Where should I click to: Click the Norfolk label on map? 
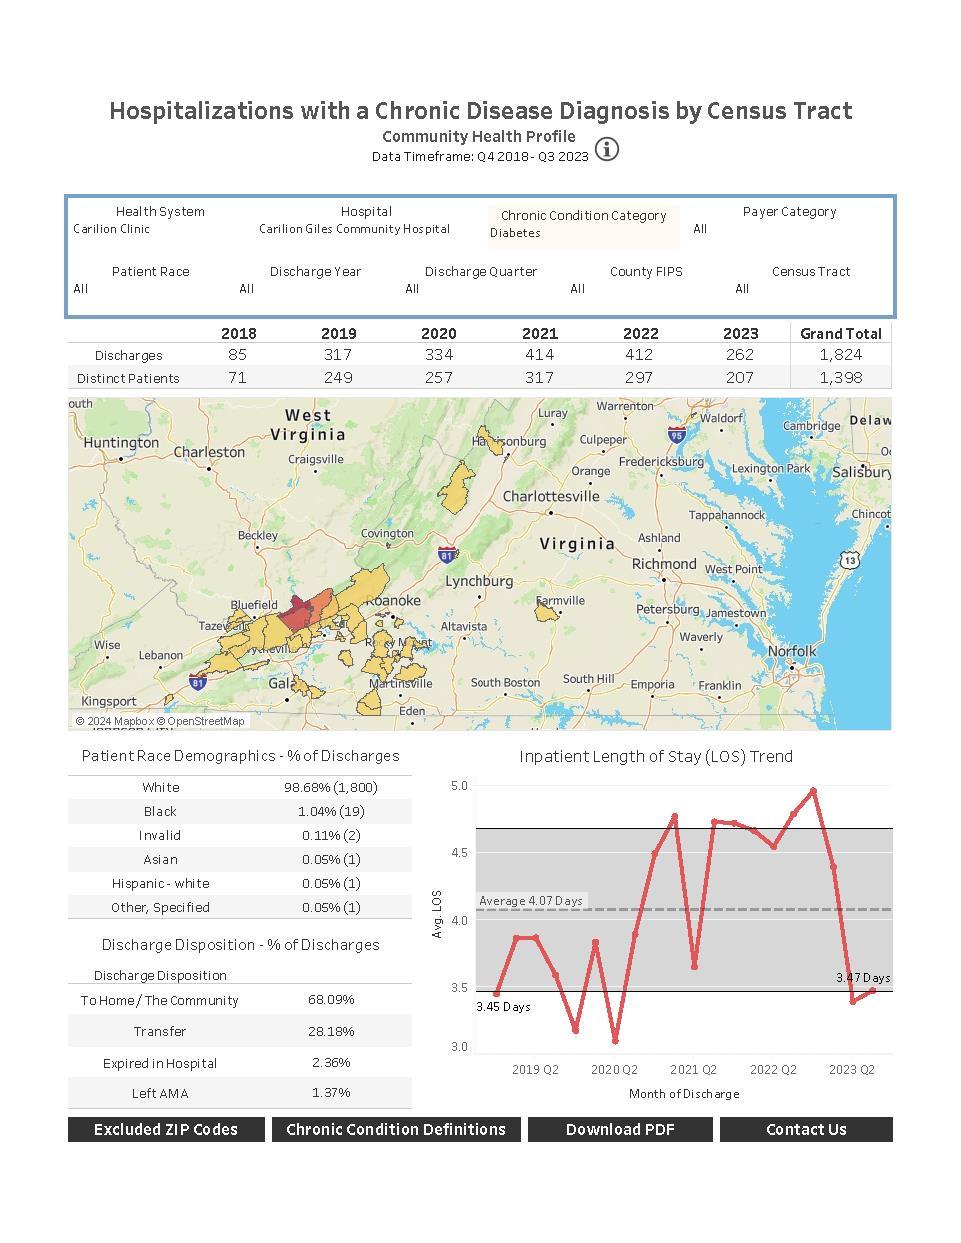(792, 651)
